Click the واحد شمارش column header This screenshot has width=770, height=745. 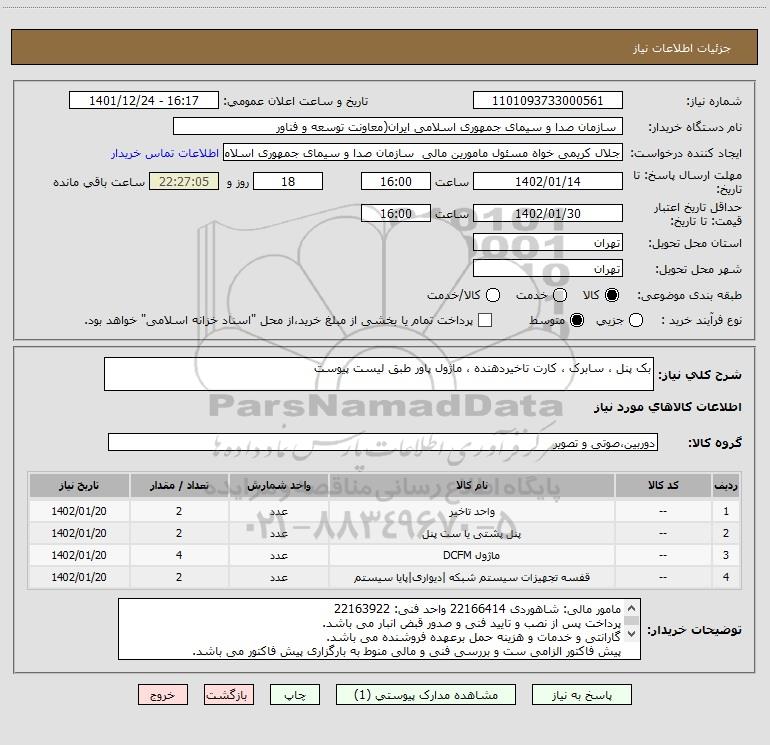click(x=278, y=485)
